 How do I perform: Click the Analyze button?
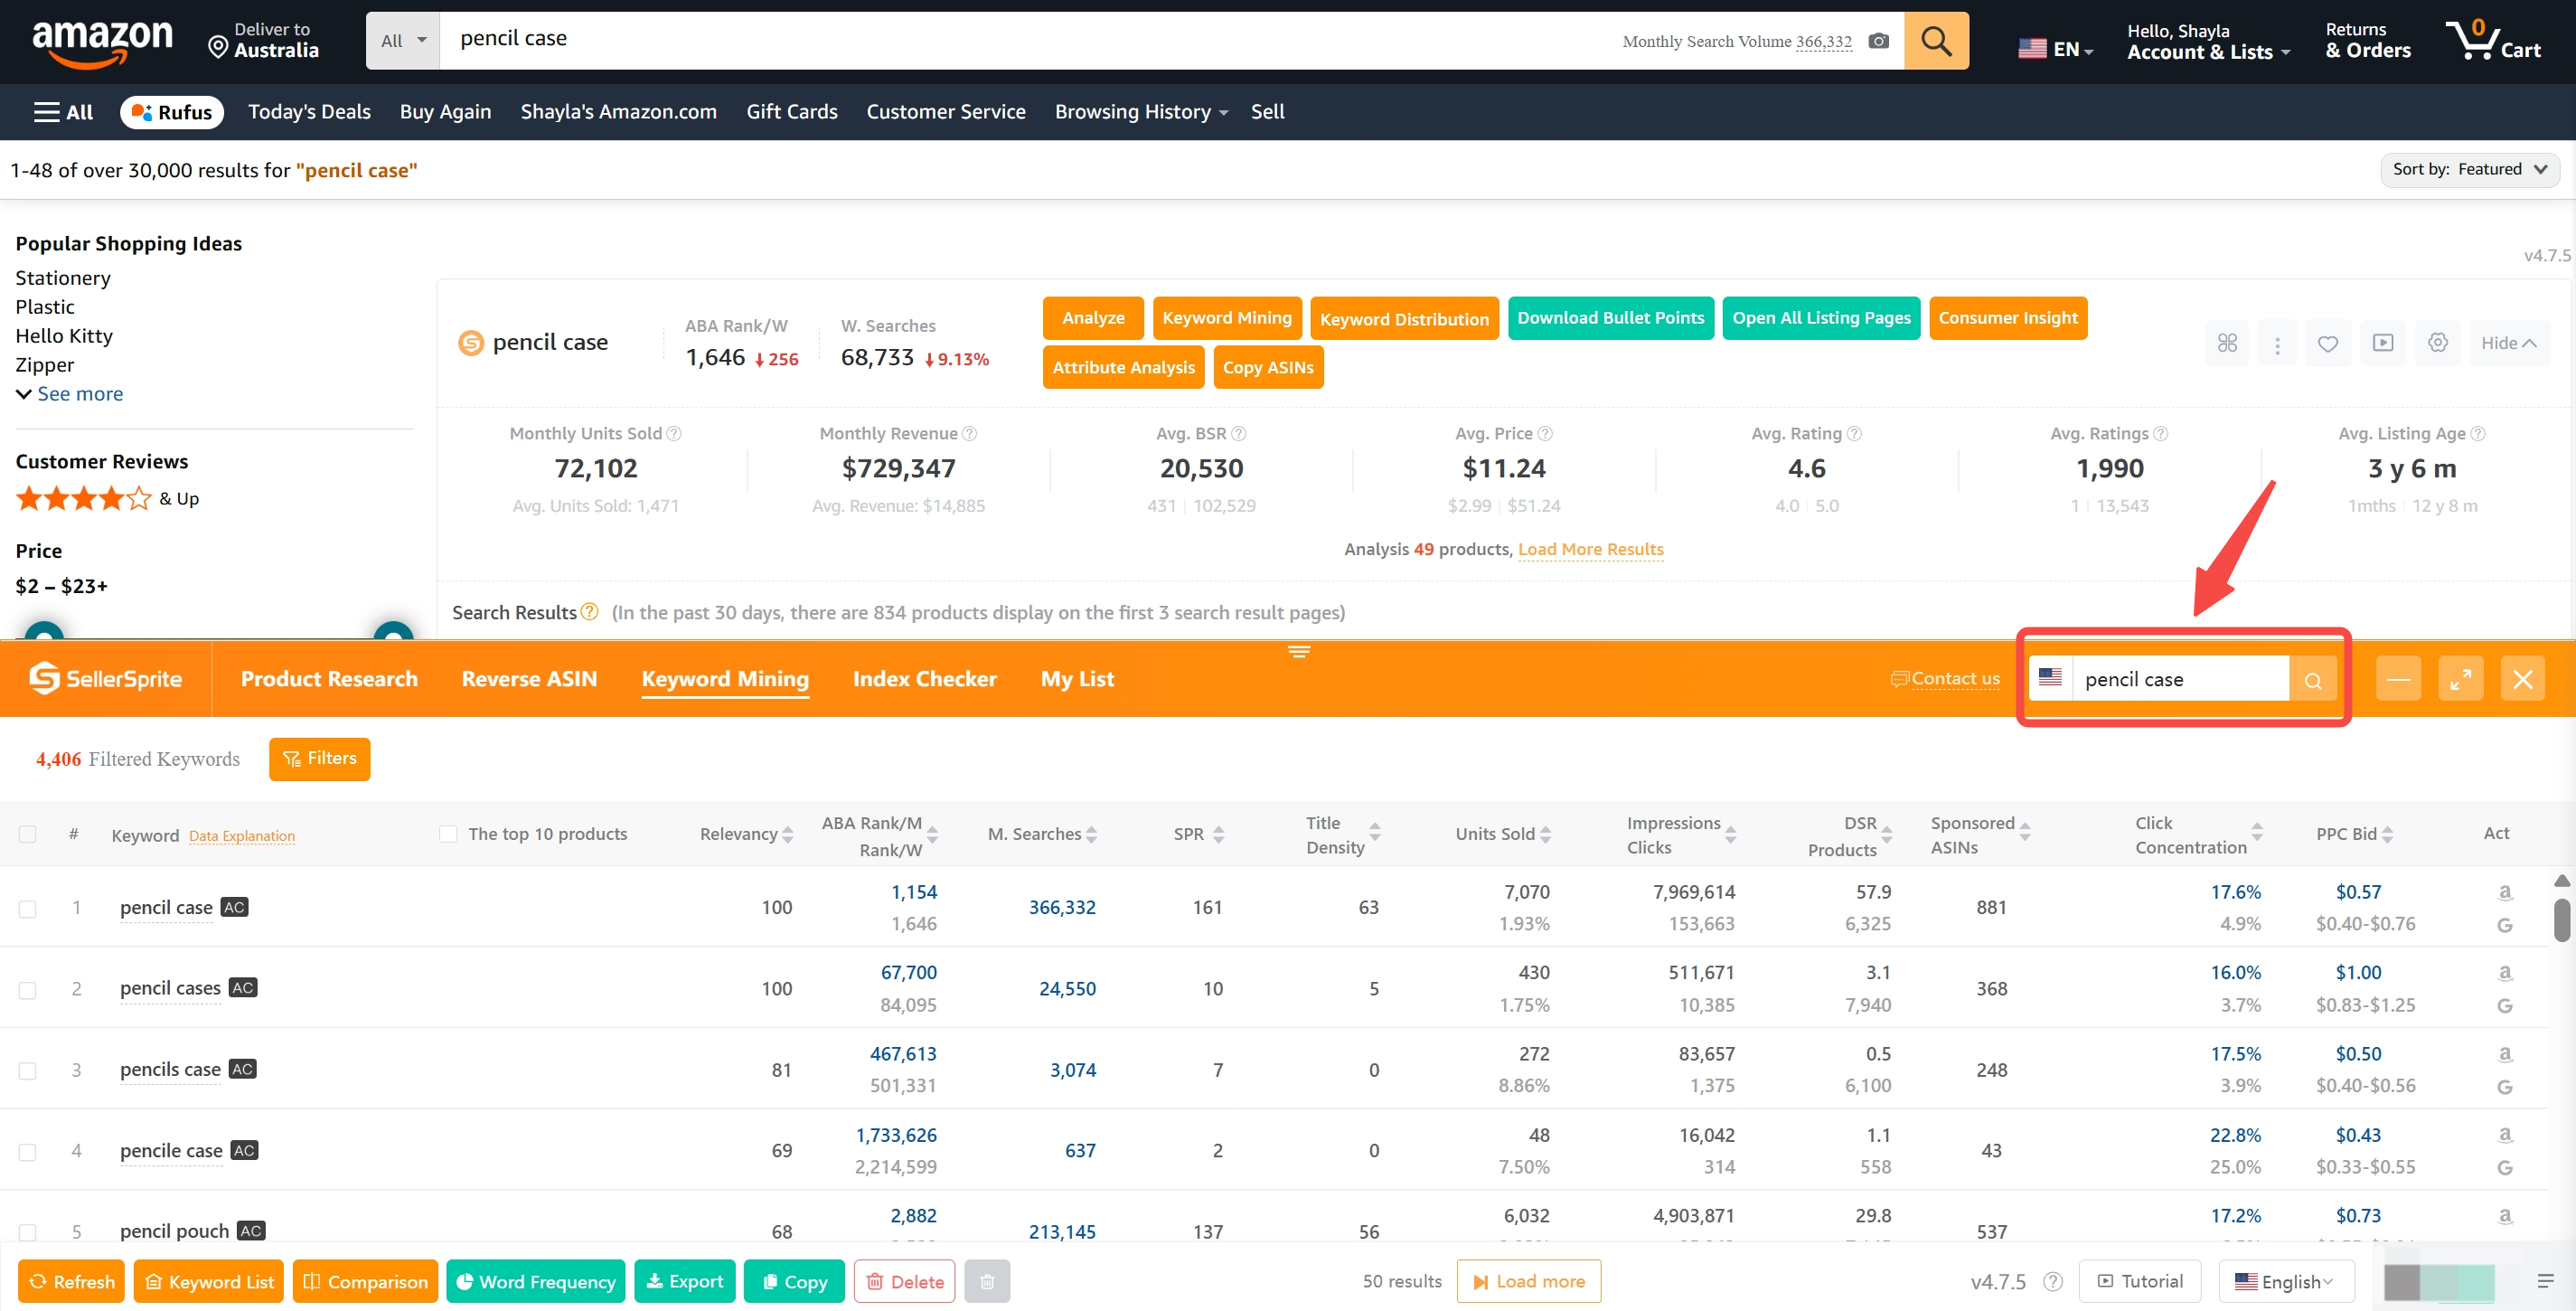click(x=1093, y=318)
